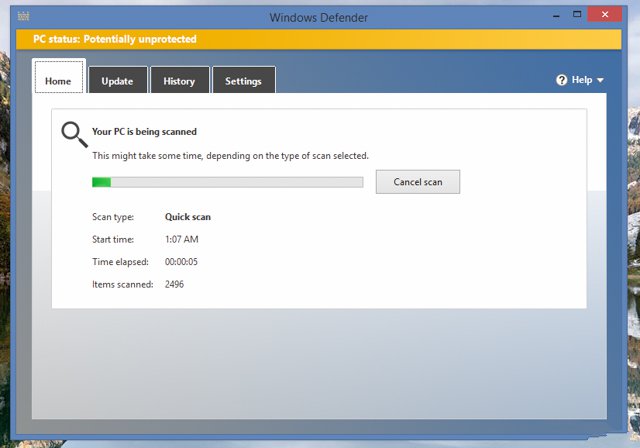This screenshot has width=640, height=448.
Task: Click the 'Items scanned:' label
Action: [x=123, y=284]
